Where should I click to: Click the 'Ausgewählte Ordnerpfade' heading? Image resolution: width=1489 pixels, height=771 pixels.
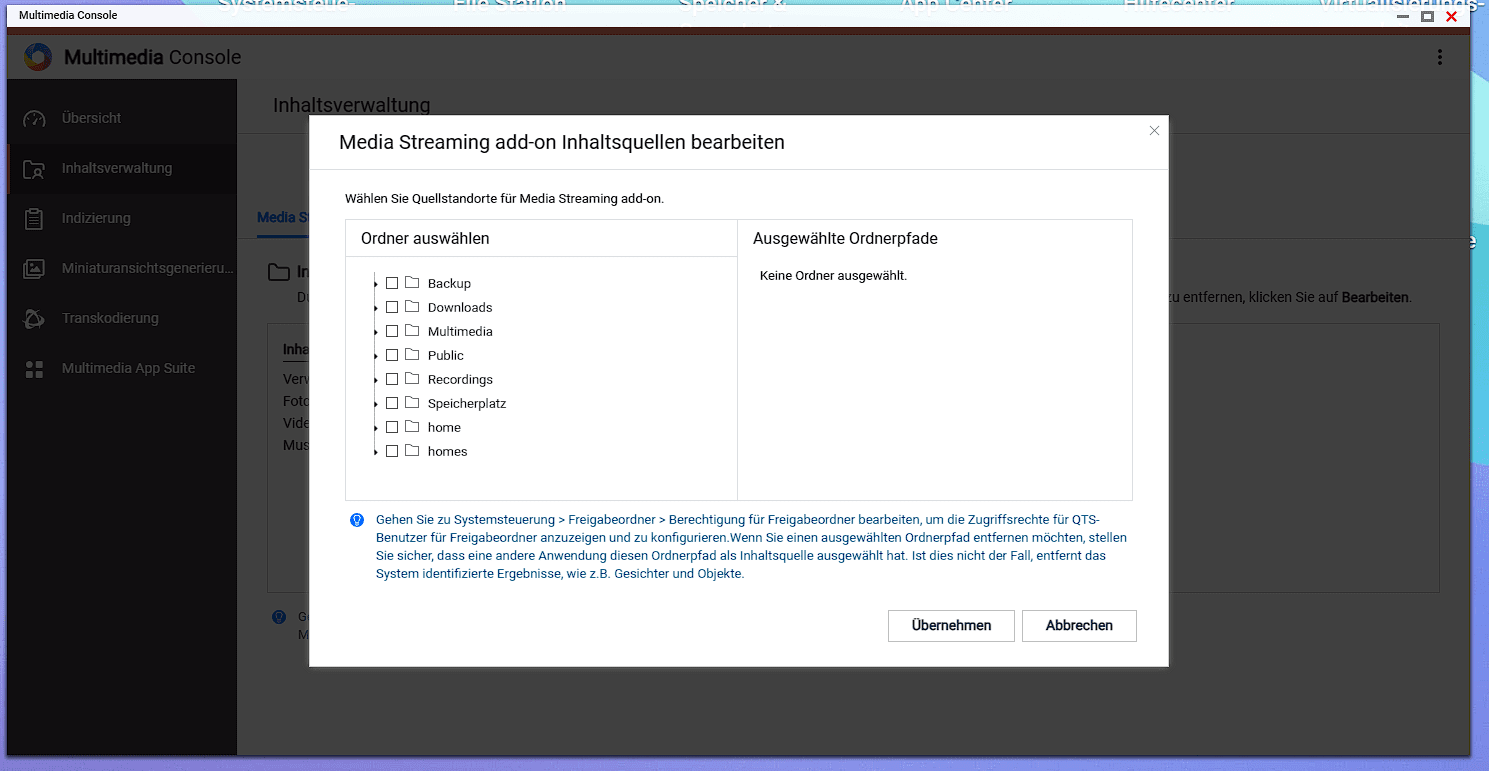coord(845,238)
